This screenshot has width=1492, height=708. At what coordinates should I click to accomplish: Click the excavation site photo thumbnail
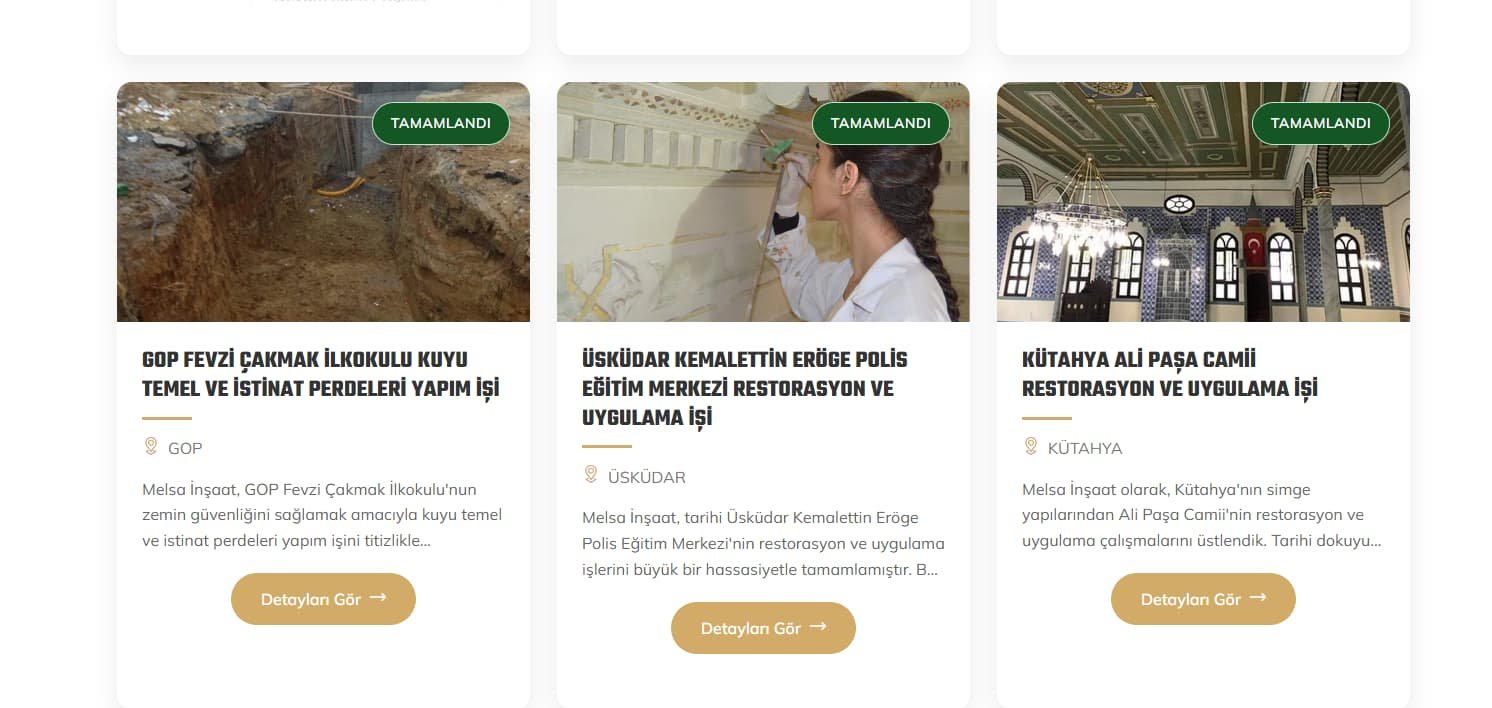point(323,202)
